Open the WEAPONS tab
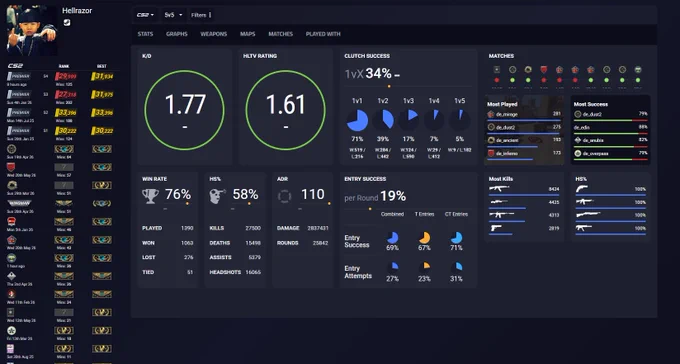This screenshot has height=364, width=680. coord(213,34)
